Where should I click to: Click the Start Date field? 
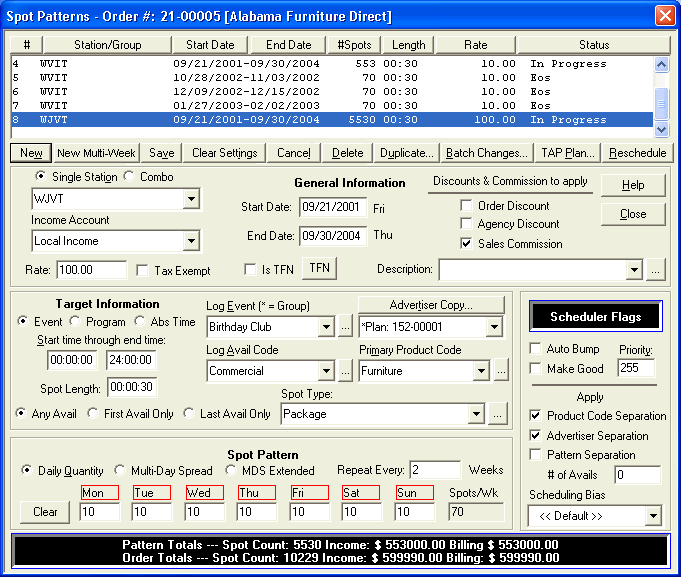[x=332, y=207]
